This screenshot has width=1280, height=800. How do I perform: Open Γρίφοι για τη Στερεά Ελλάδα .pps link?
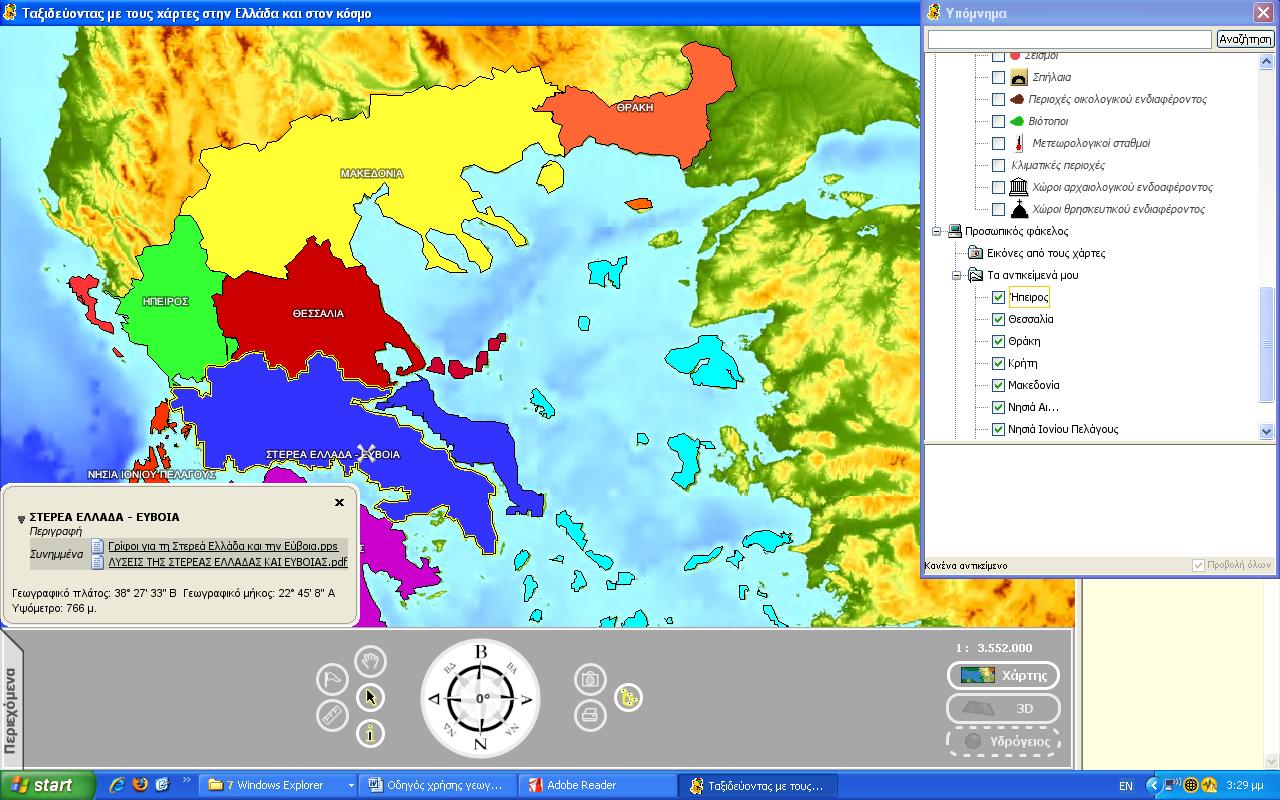(223, 546)
